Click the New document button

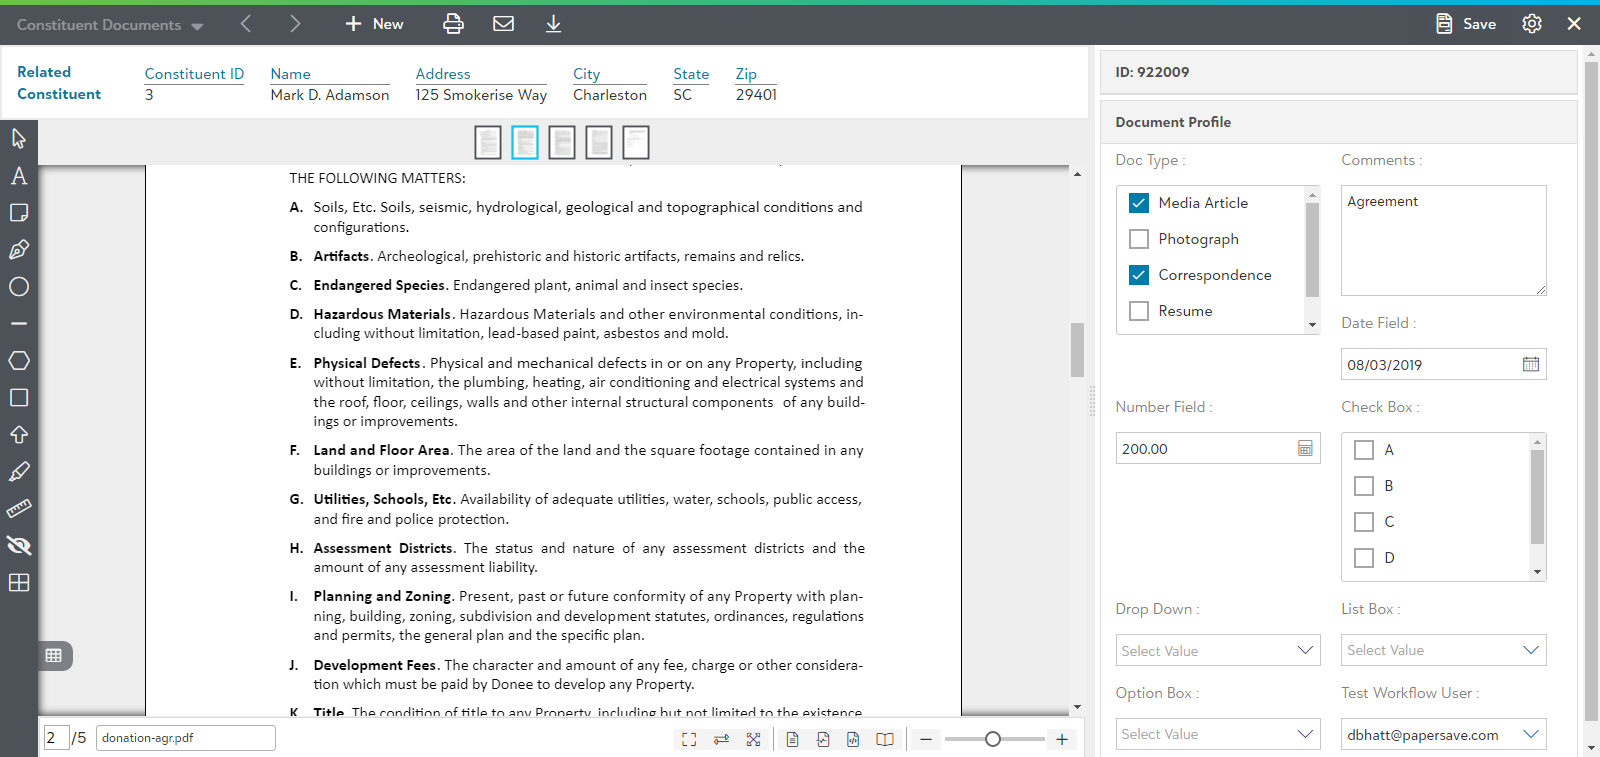pyautogui.click(x=374, y=24)
